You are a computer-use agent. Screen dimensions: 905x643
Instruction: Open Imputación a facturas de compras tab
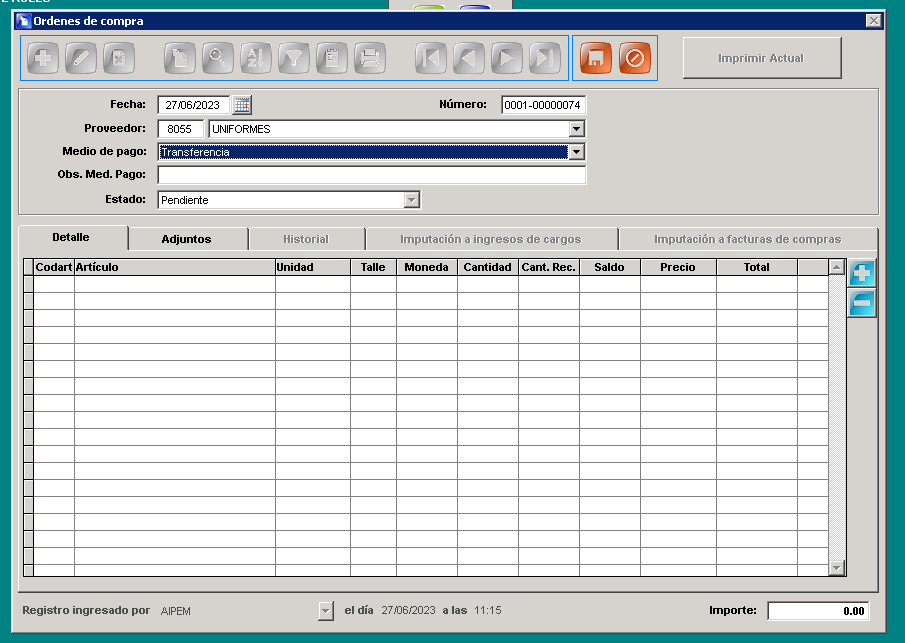tap(747, 239)
